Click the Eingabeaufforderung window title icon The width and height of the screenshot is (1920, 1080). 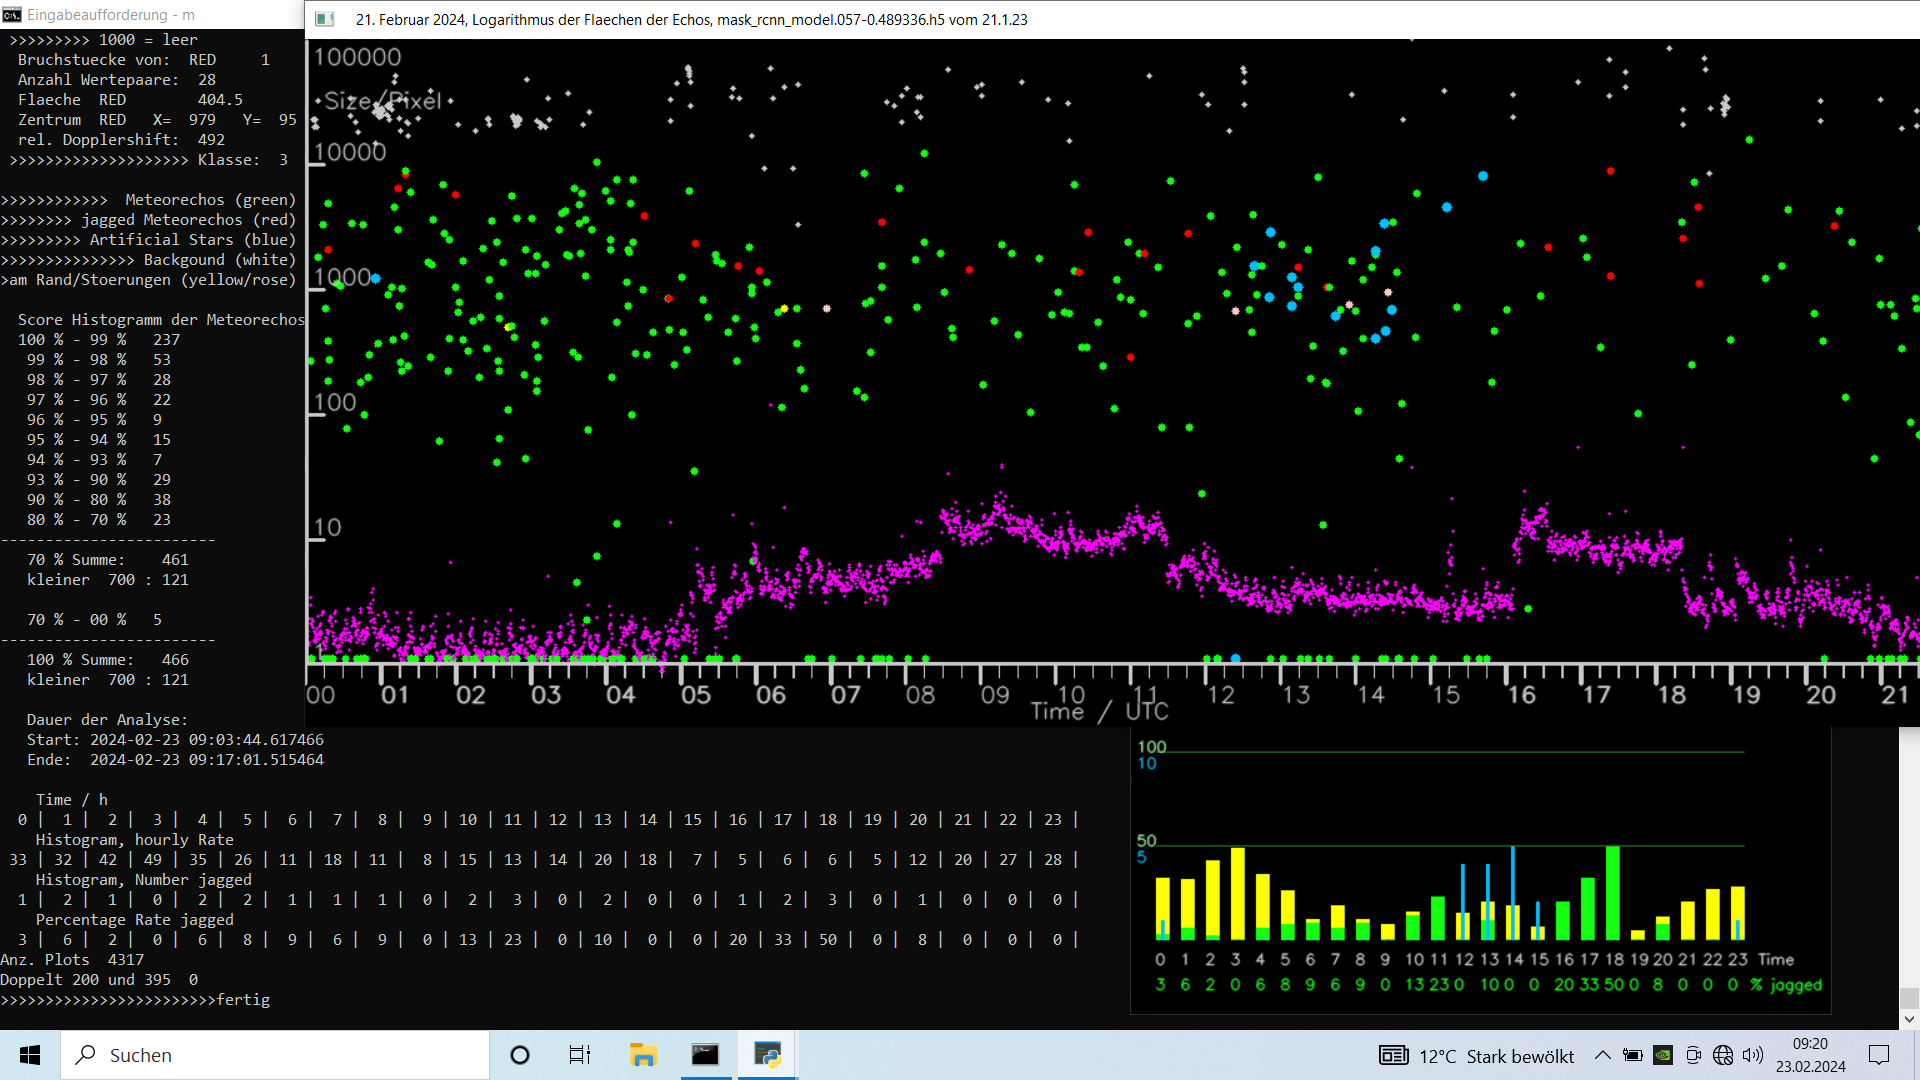point(12,15)
